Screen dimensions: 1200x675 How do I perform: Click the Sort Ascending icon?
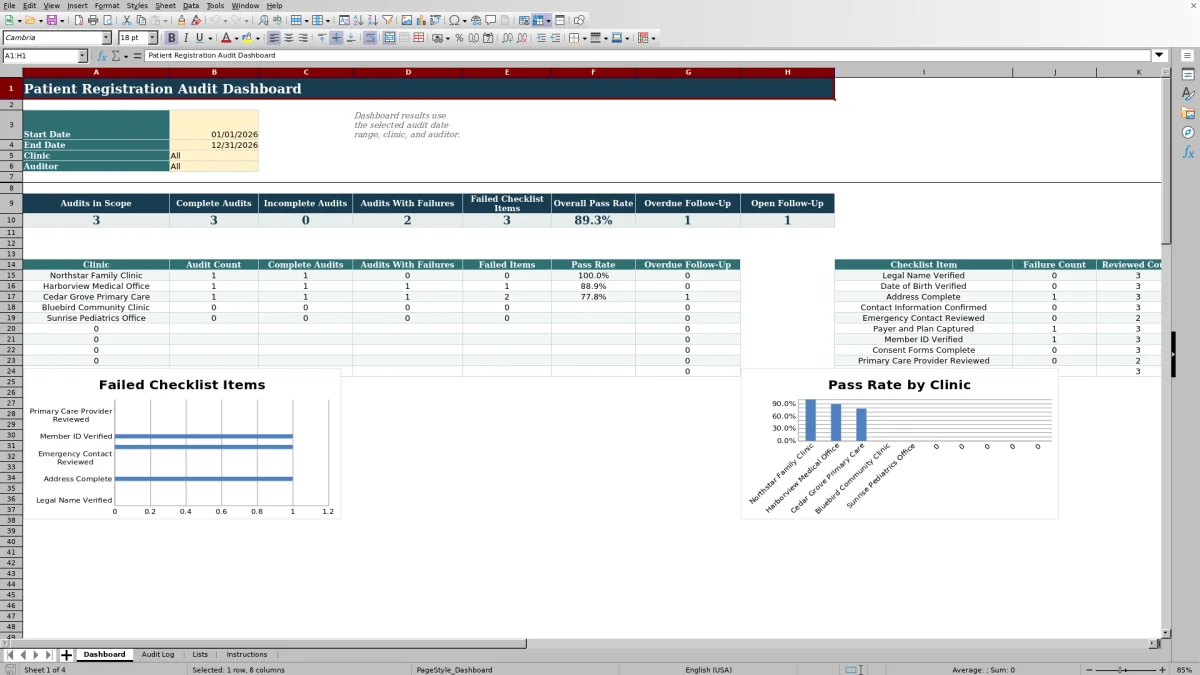[x=359, y=20]
